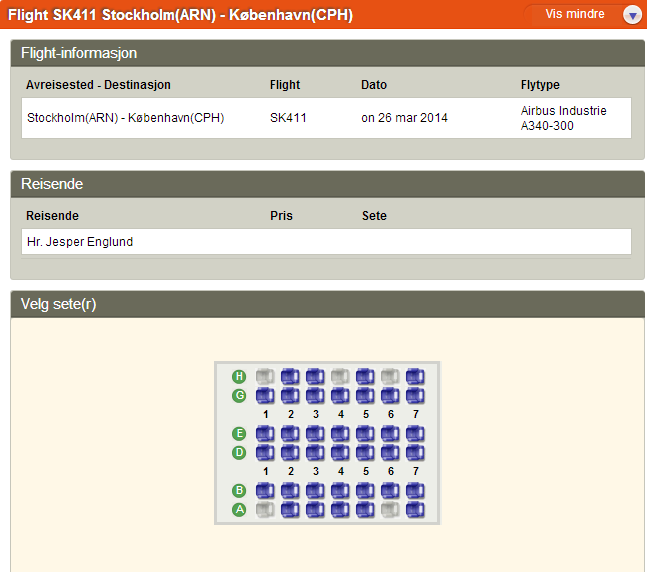Click the Airbus Industrie A340-300 aircraft type
647x572 pixels.
point(563,118)
